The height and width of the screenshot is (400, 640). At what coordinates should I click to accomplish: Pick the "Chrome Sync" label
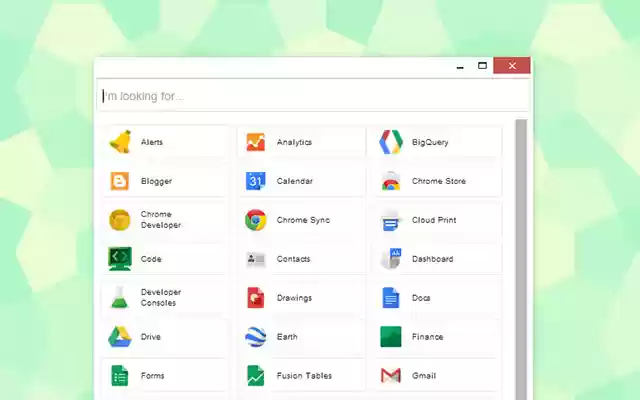(x=303, y=220)
